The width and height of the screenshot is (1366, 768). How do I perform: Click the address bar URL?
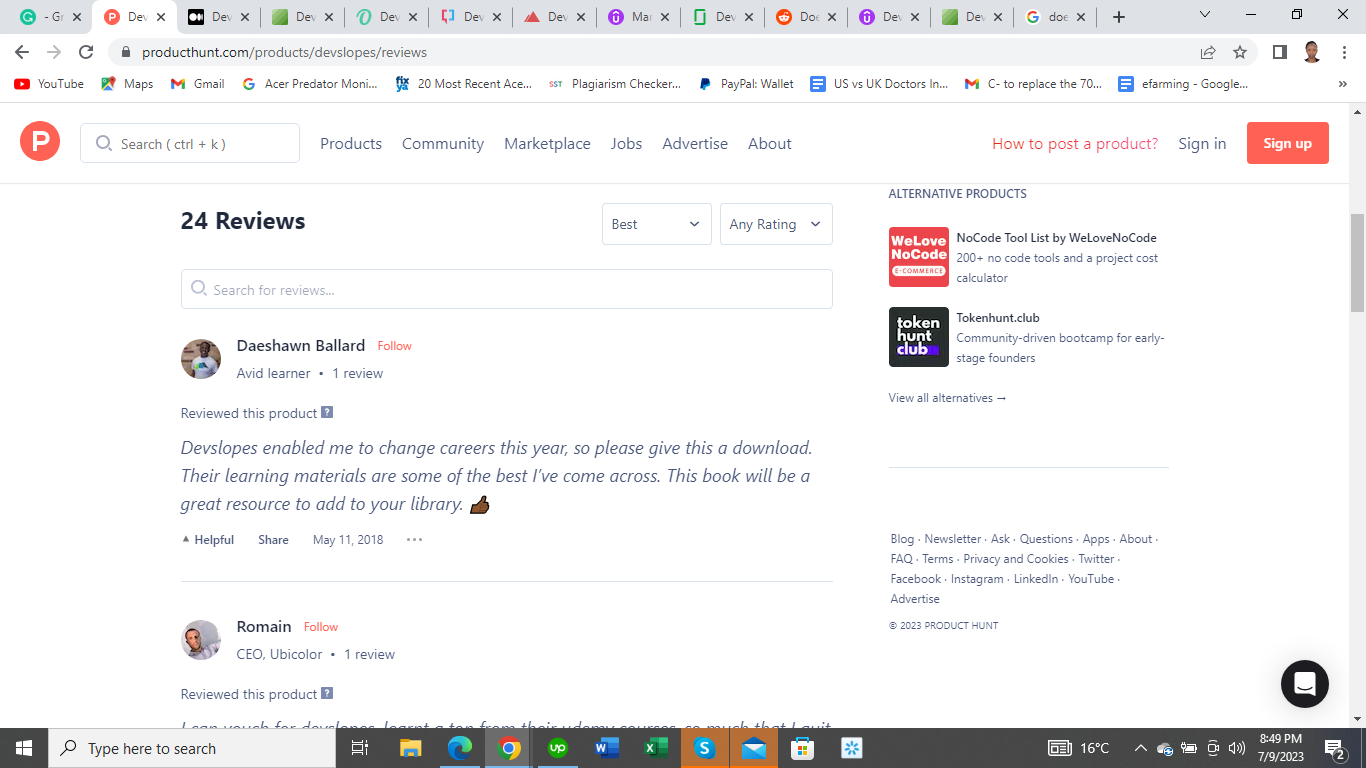pos(284,52)
